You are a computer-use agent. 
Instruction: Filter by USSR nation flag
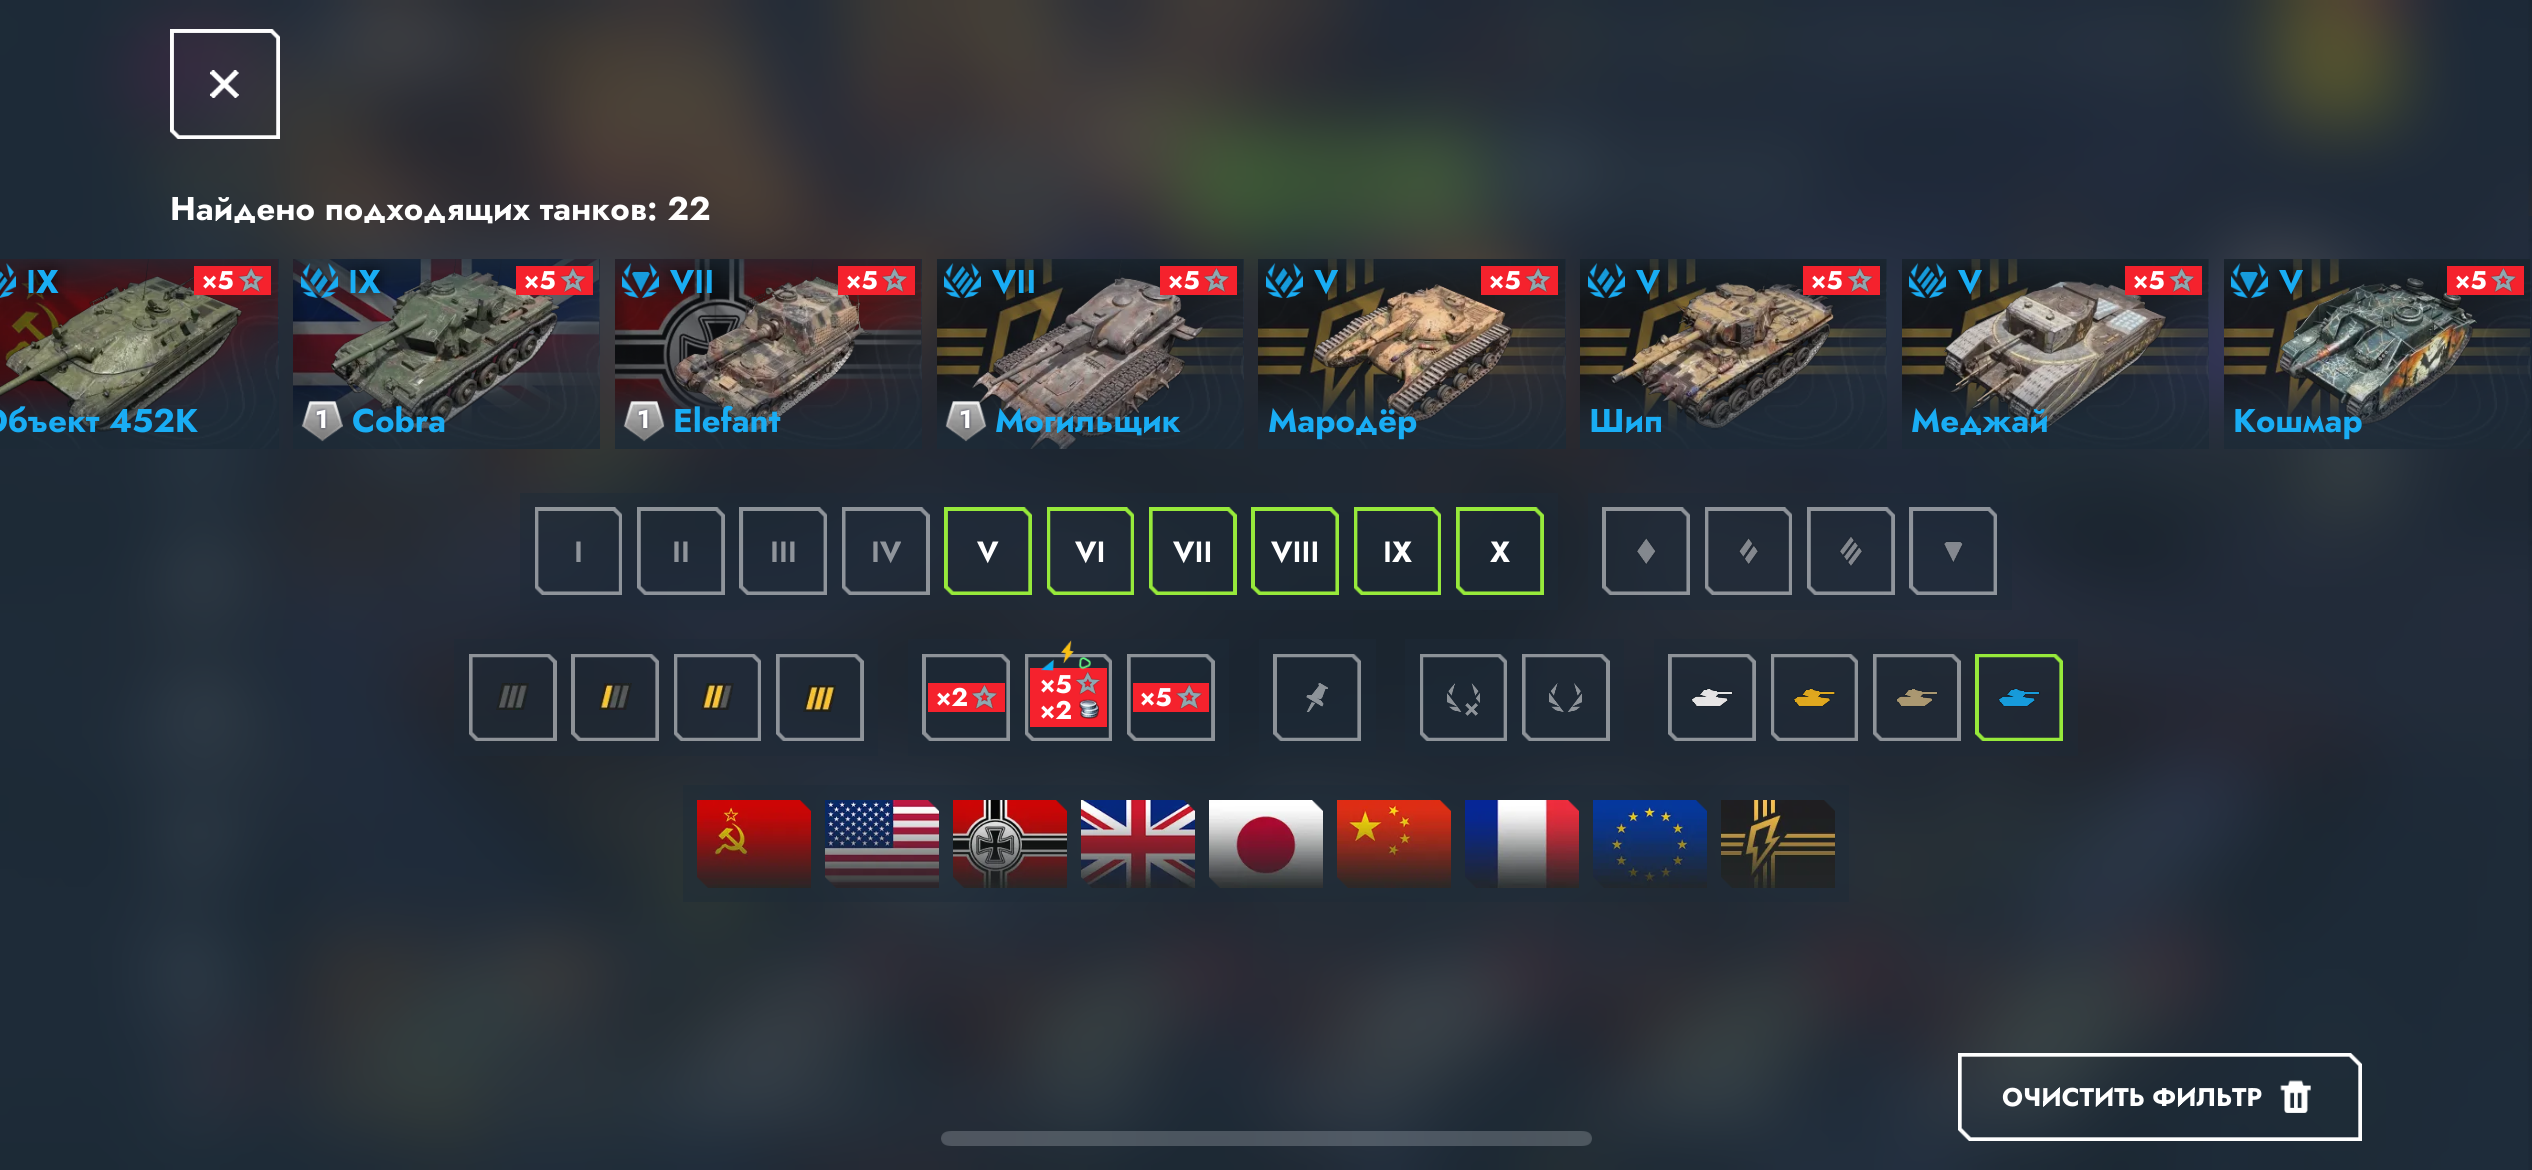tap(754, 843)
